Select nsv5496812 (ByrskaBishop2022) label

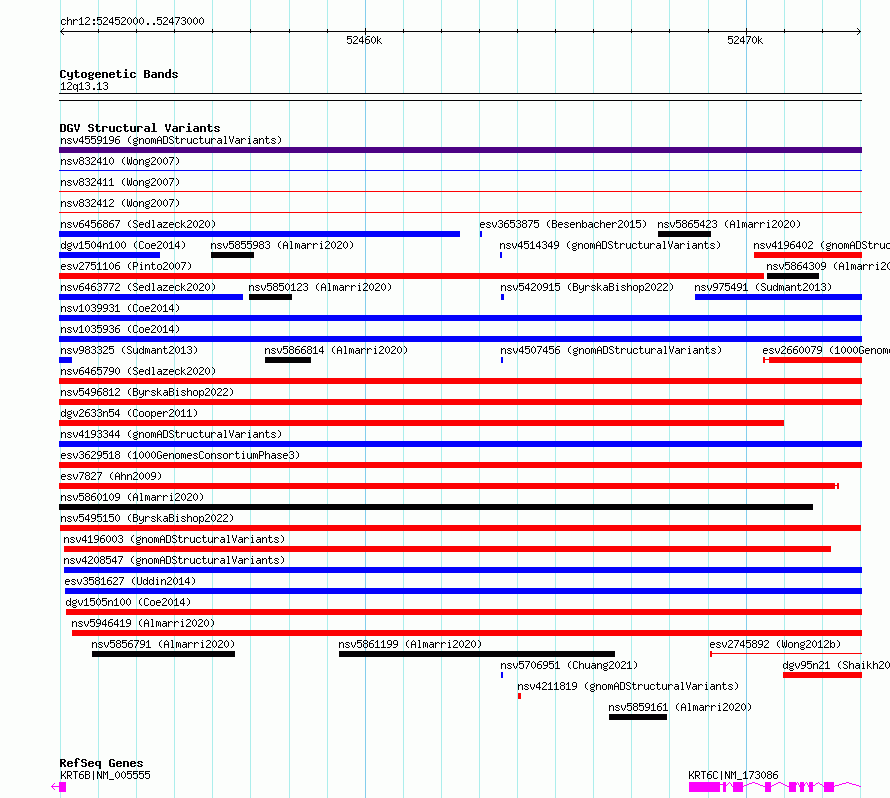click(147, 392)
